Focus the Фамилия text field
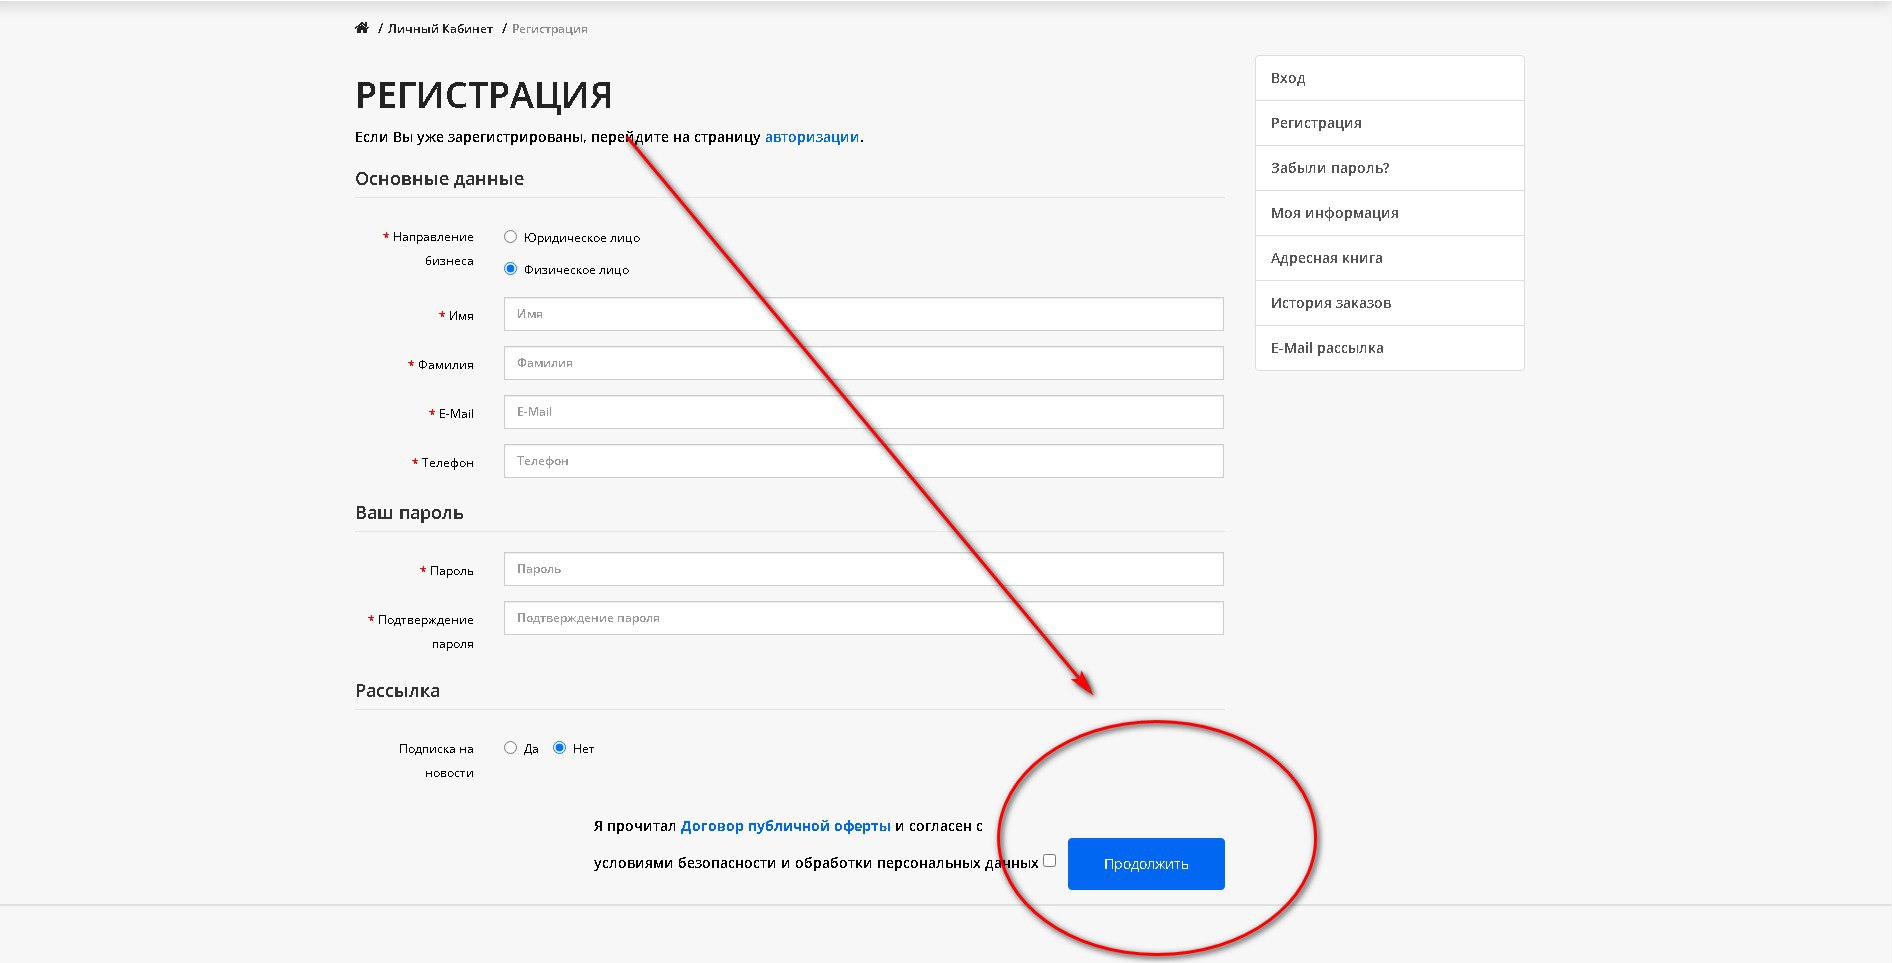This screenshot has height=963, width=1892. tap(863, 363)
